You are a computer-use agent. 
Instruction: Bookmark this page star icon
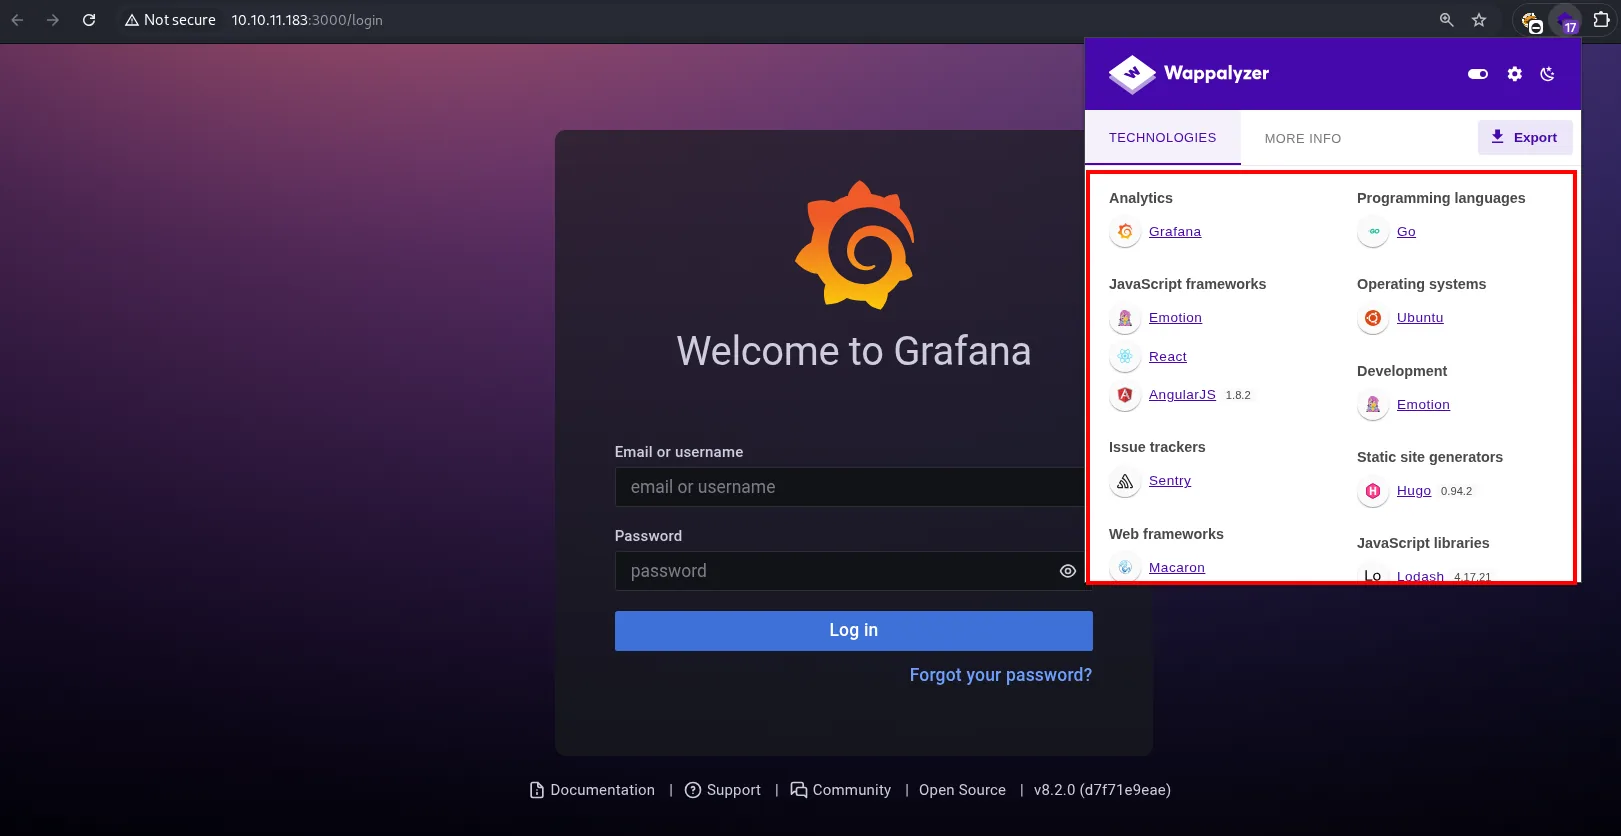(x=1479, y=20)
